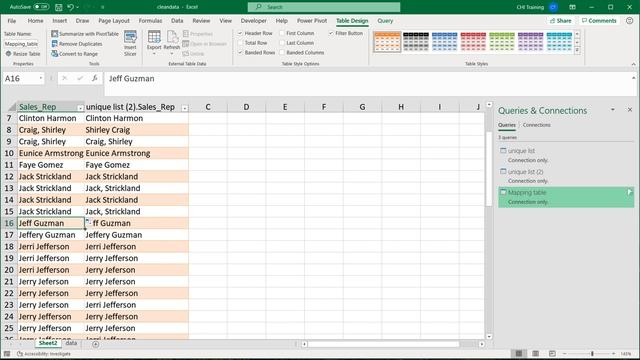Open the Undo history dropdown arrow
Viewport: 640px width, 360px height.
(78, 7)
